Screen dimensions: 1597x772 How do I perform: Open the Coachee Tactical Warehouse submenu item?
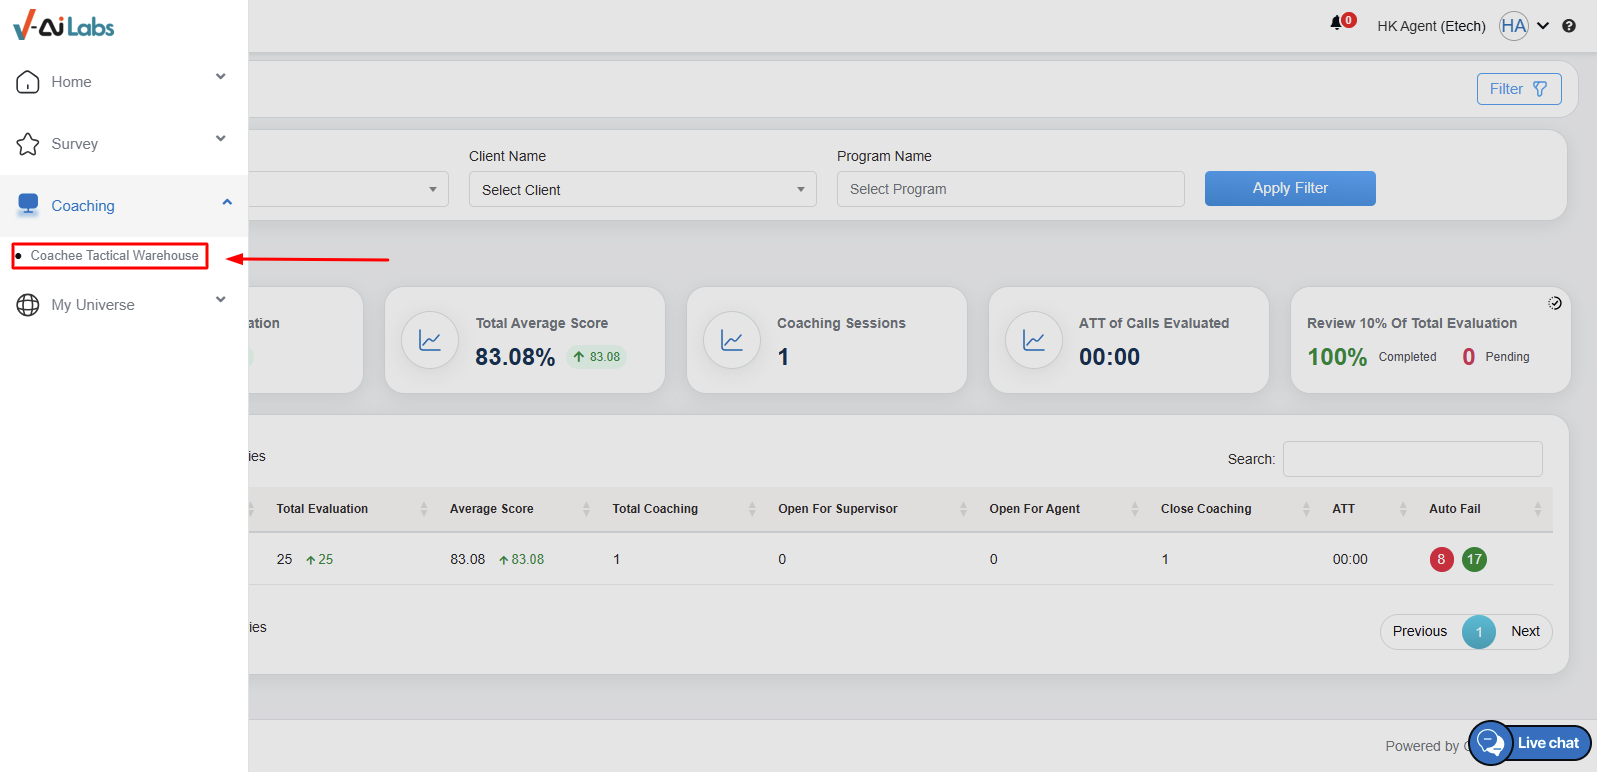(x=114, y=256)
